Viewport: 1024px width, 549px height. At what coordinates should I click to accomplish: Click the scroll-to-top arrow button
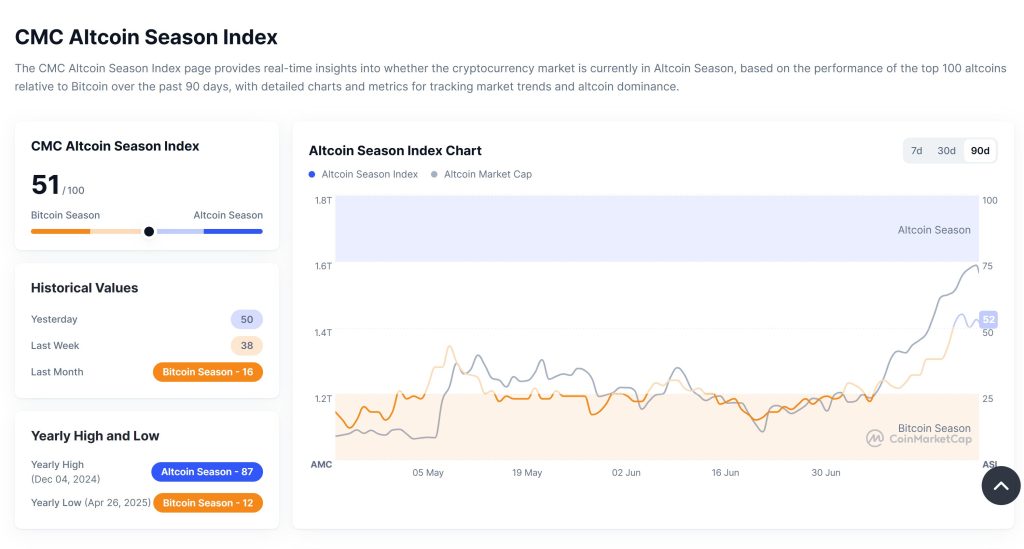click(1001, 486)
